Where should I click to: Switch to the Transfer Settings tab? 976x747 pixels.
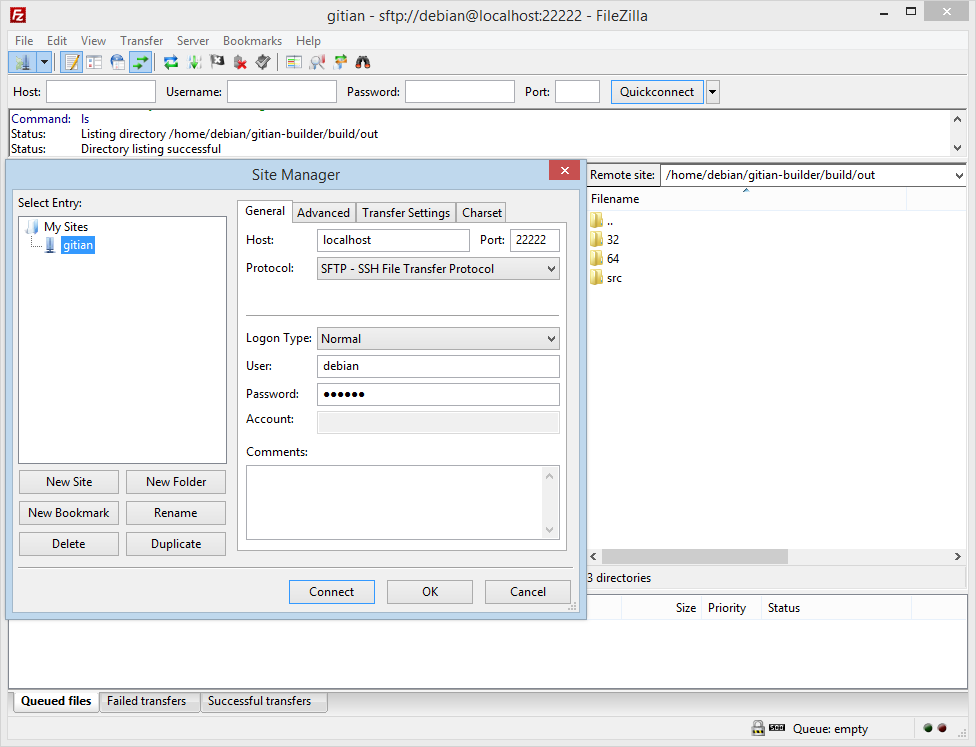[x=406, y=212]
